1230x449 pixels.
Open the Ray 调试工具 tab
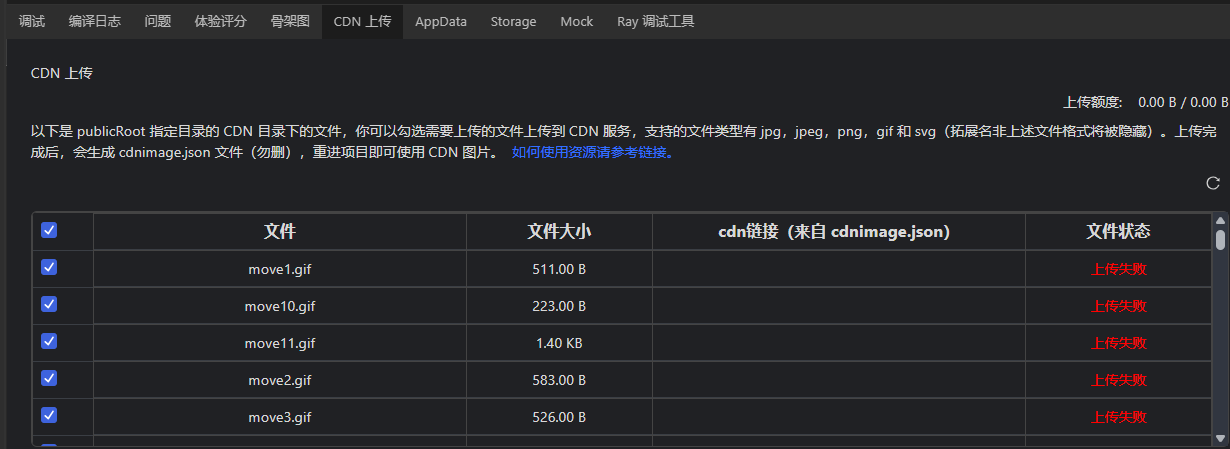pos(655,21)
